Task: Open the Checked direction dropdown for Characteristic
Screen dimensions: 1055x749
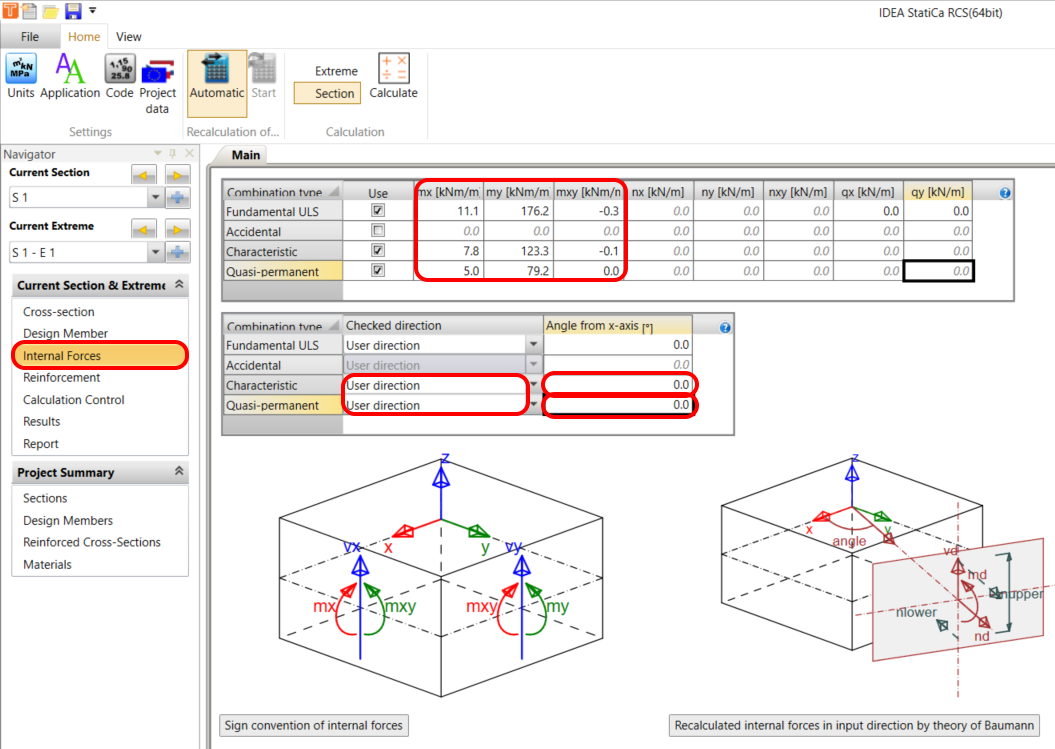Action: point(533,385)
